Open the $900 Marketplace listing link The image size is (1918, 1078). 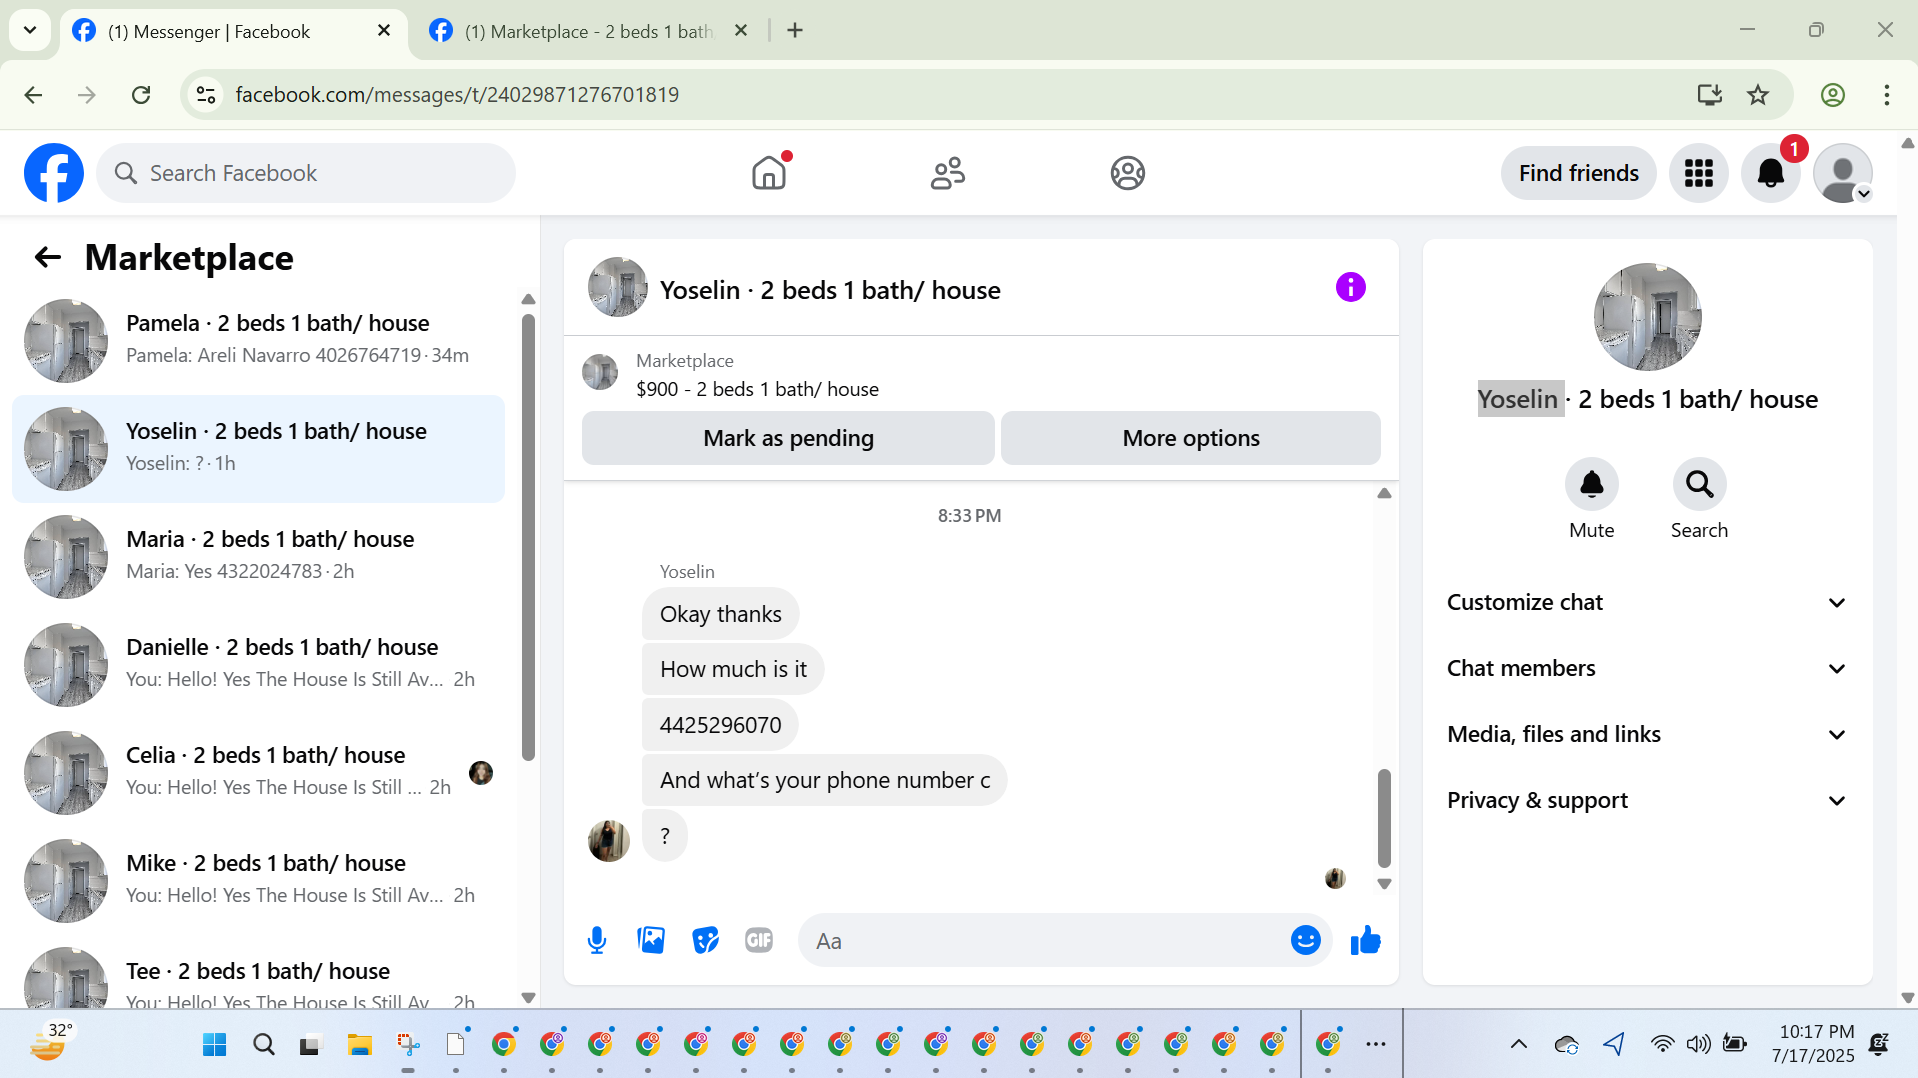pos(757,389)
